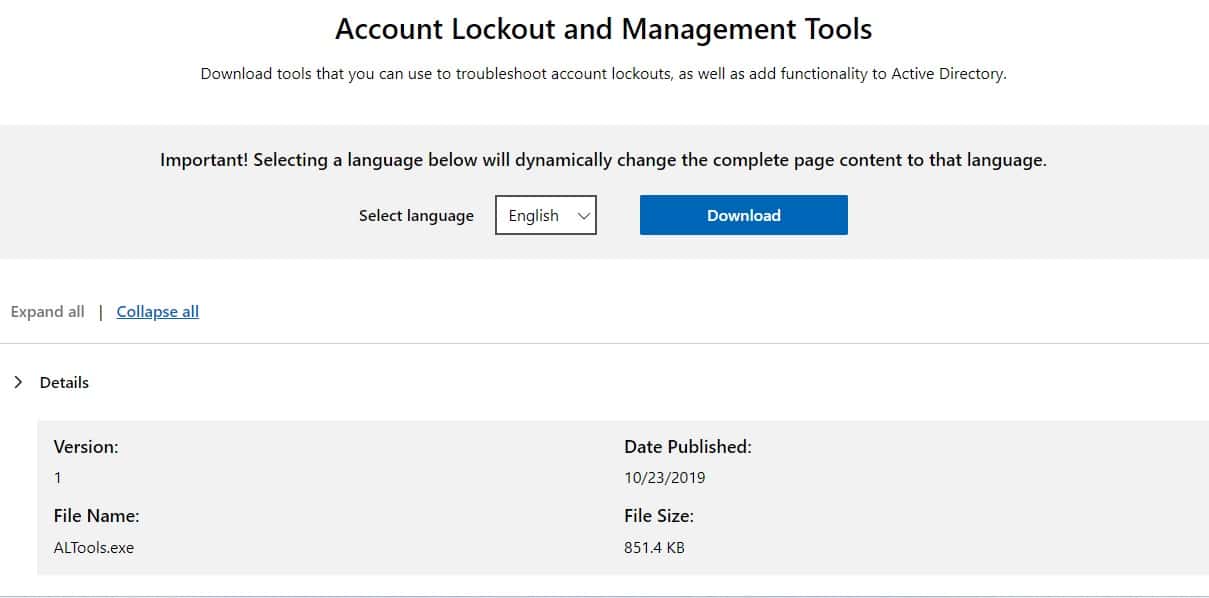Click the version value 1
This screenshot has height=598, width=1209.
(x=57, y=478)
